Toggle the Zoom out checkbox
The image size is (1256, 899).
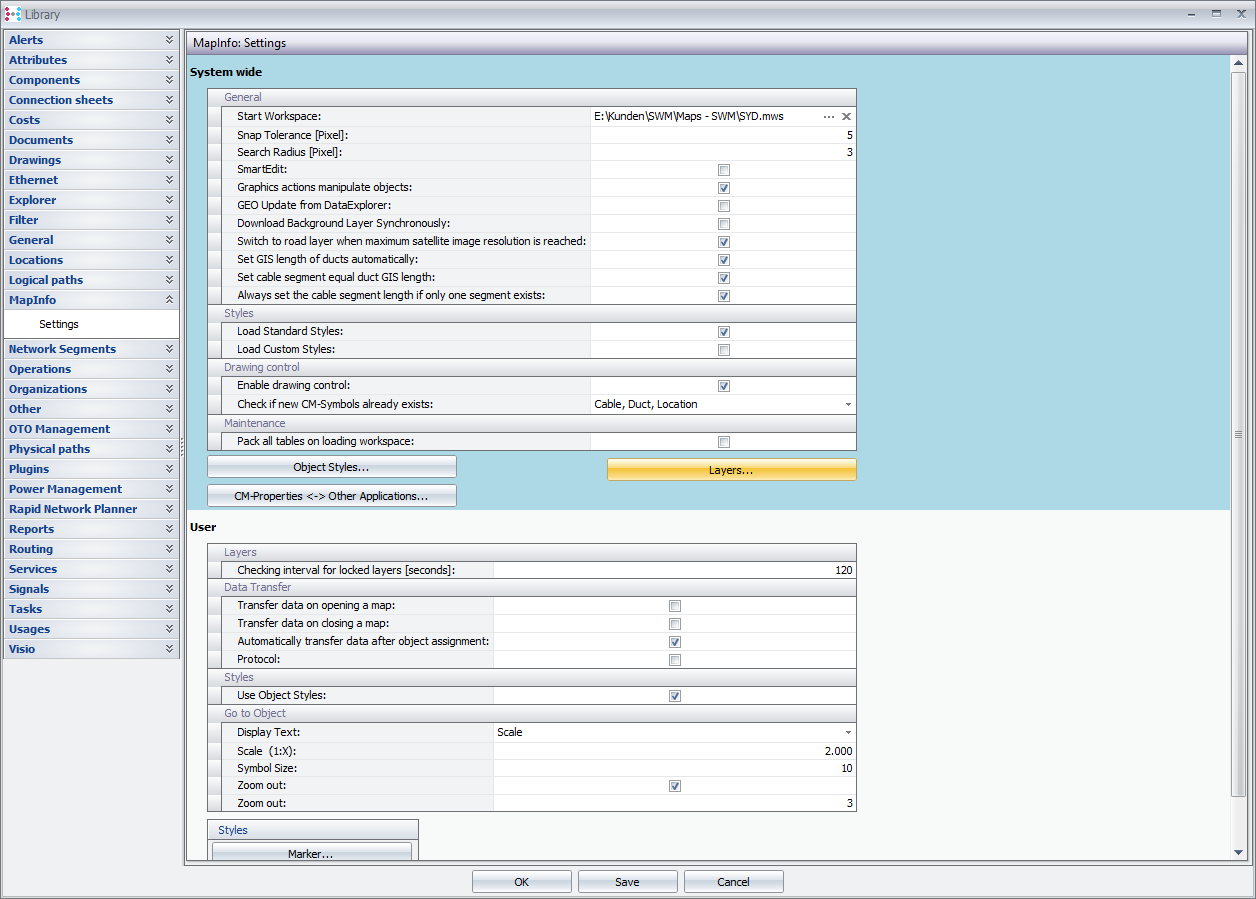675,786
